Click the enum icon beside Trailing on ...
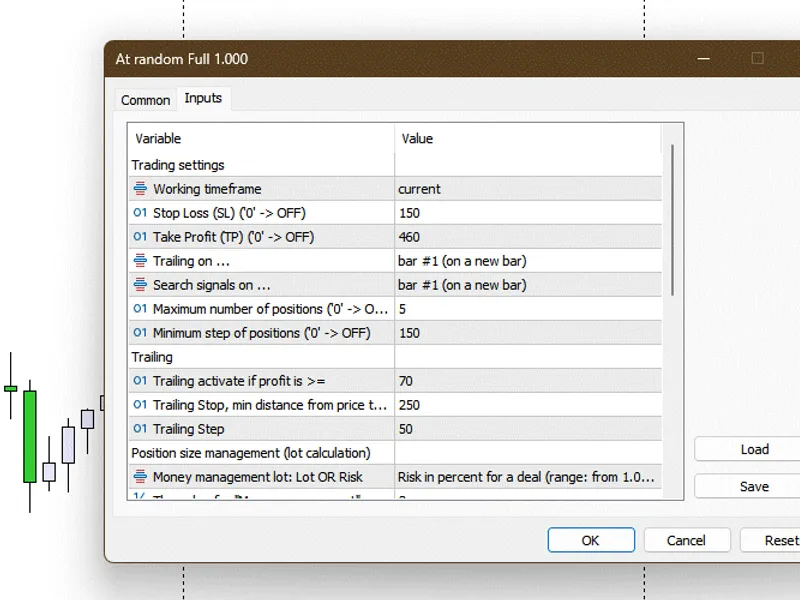This screenshot has height=600, width=800. pos(140,261)
